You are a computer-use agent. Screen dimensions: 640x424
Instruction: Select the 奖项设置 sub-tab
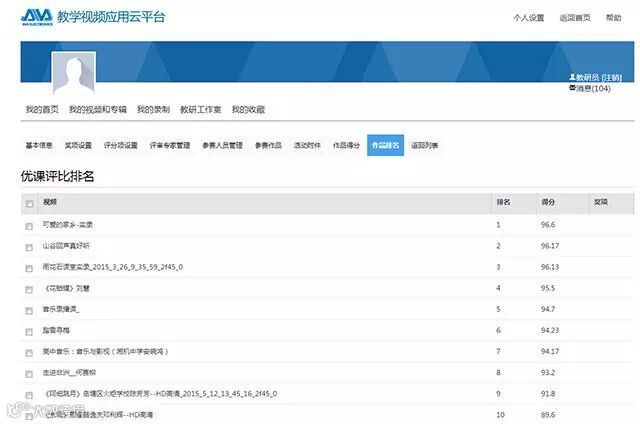[x=78, y=145]
